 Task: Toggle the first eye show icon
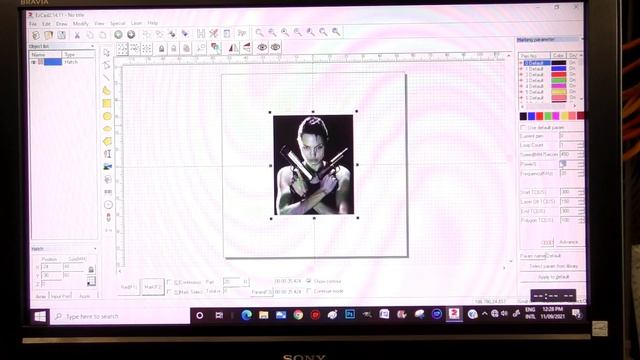262,47
